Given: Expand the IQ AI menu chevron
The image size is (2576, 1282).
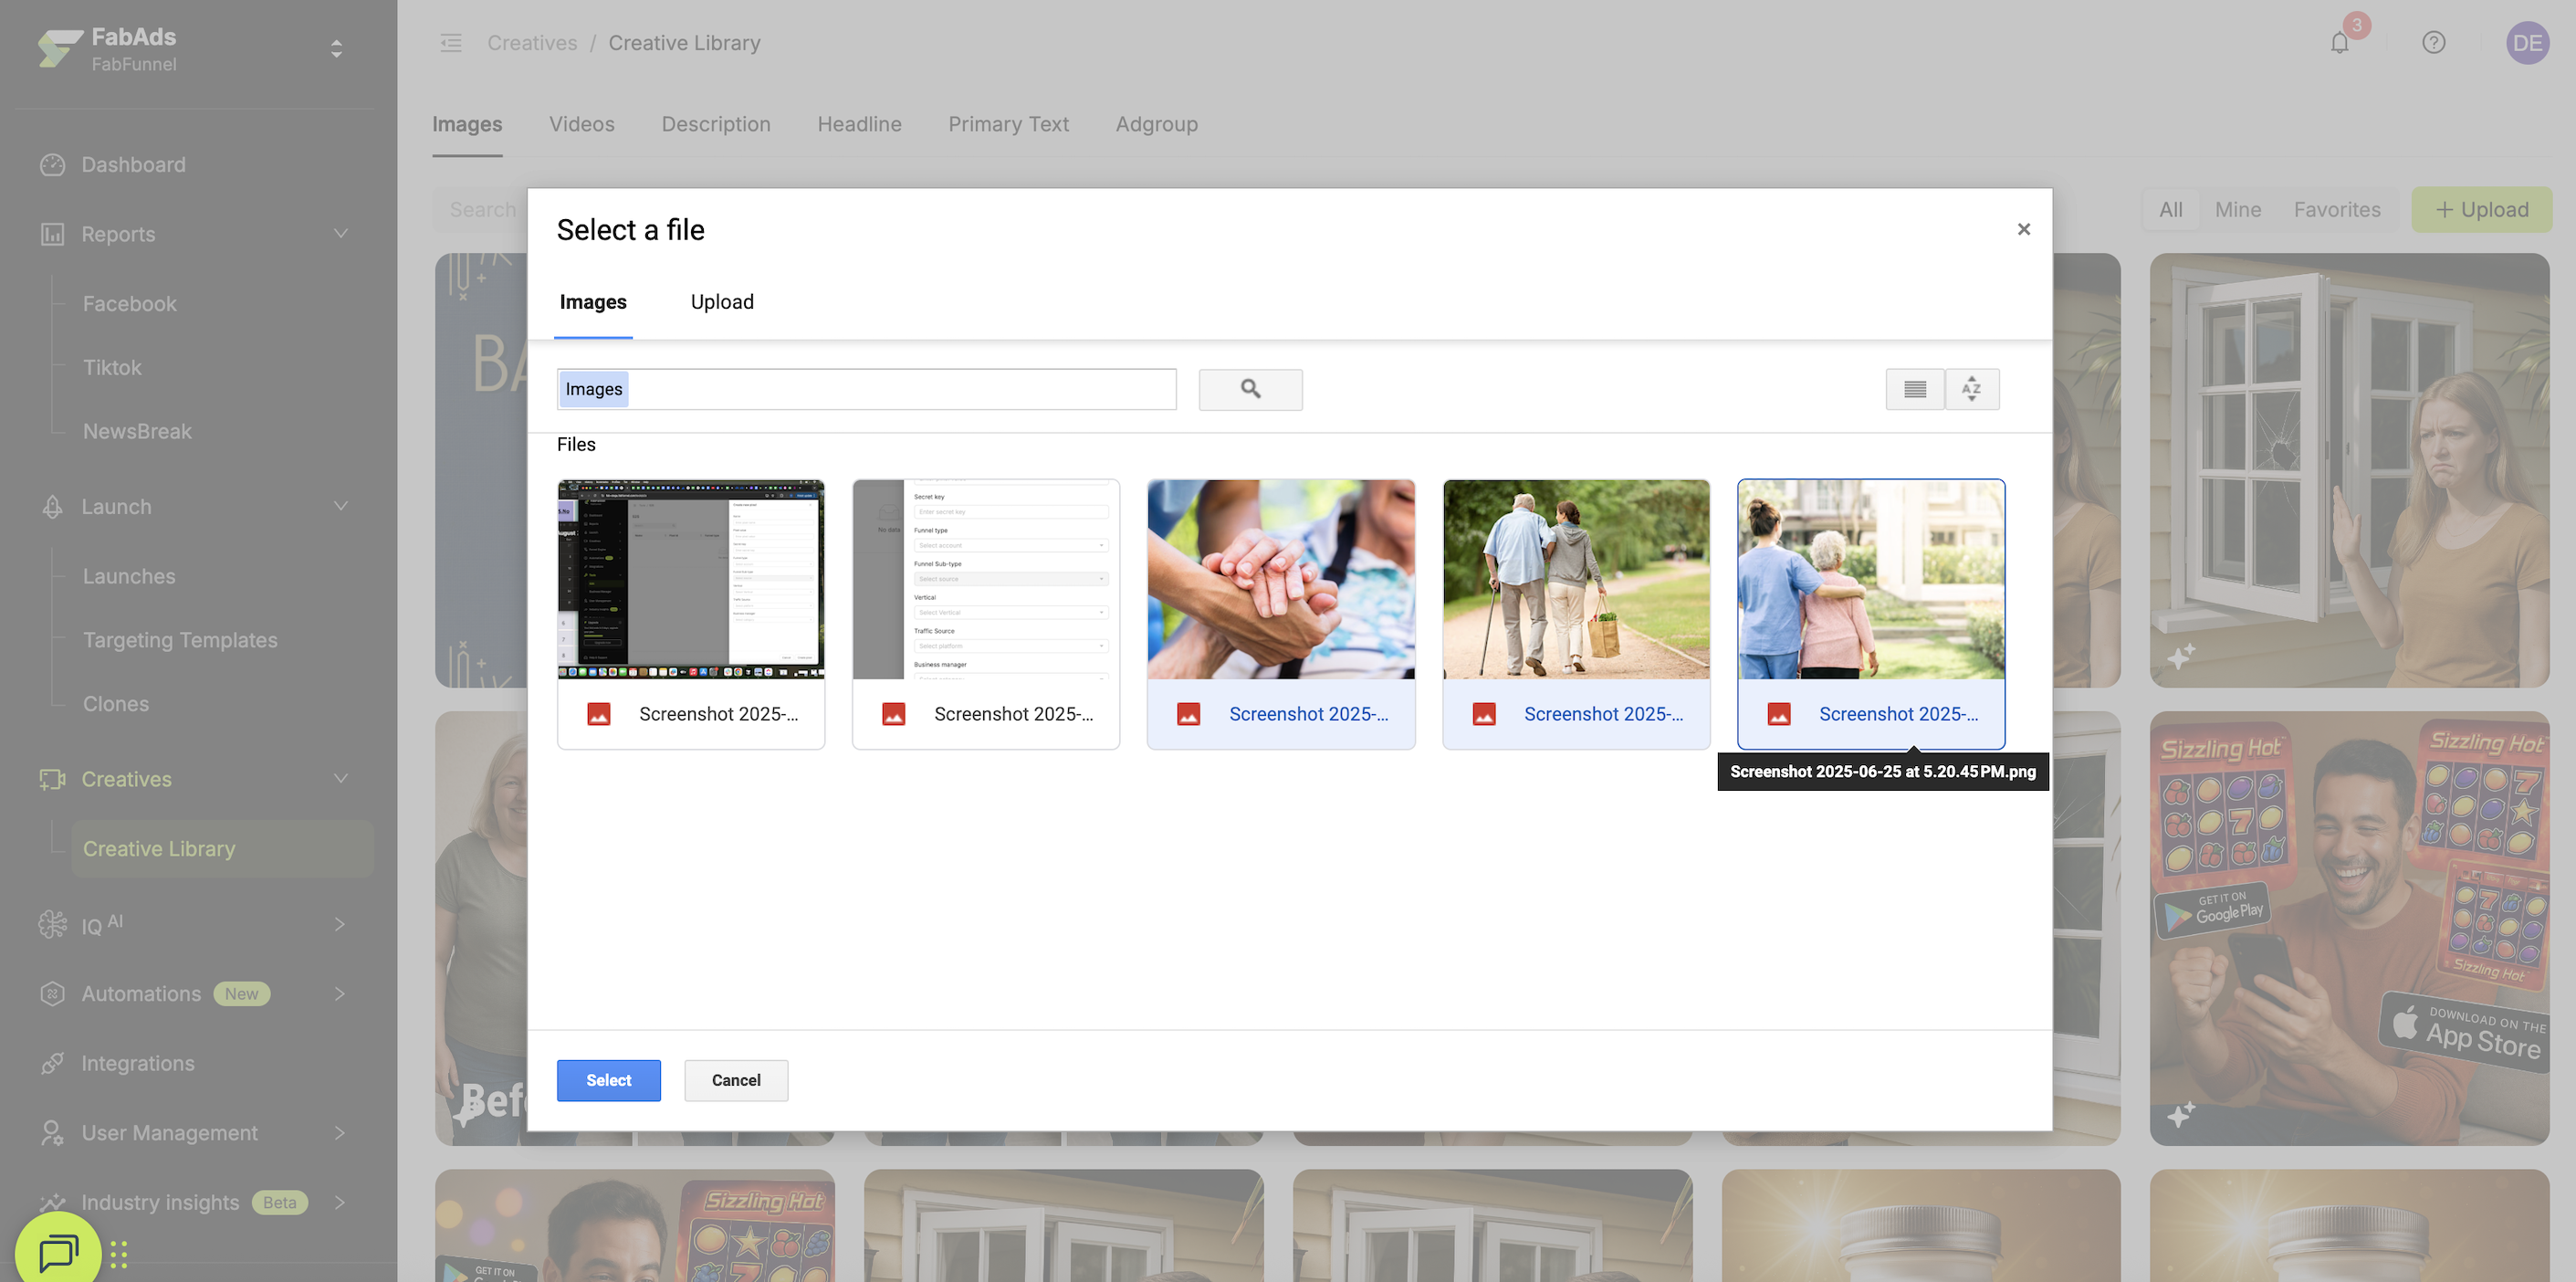Looking at the screenshot, I should pos(340,924).
